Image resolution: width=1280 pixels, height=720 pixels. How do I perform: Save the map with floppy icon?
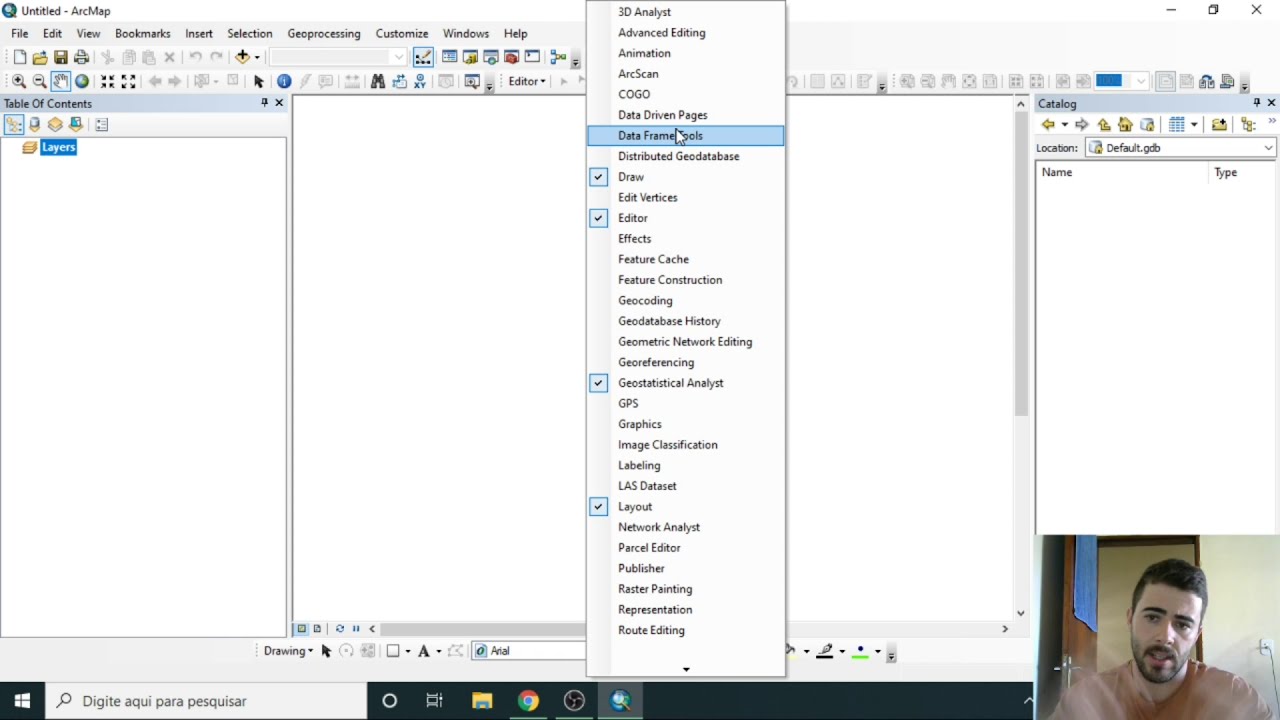61,57
